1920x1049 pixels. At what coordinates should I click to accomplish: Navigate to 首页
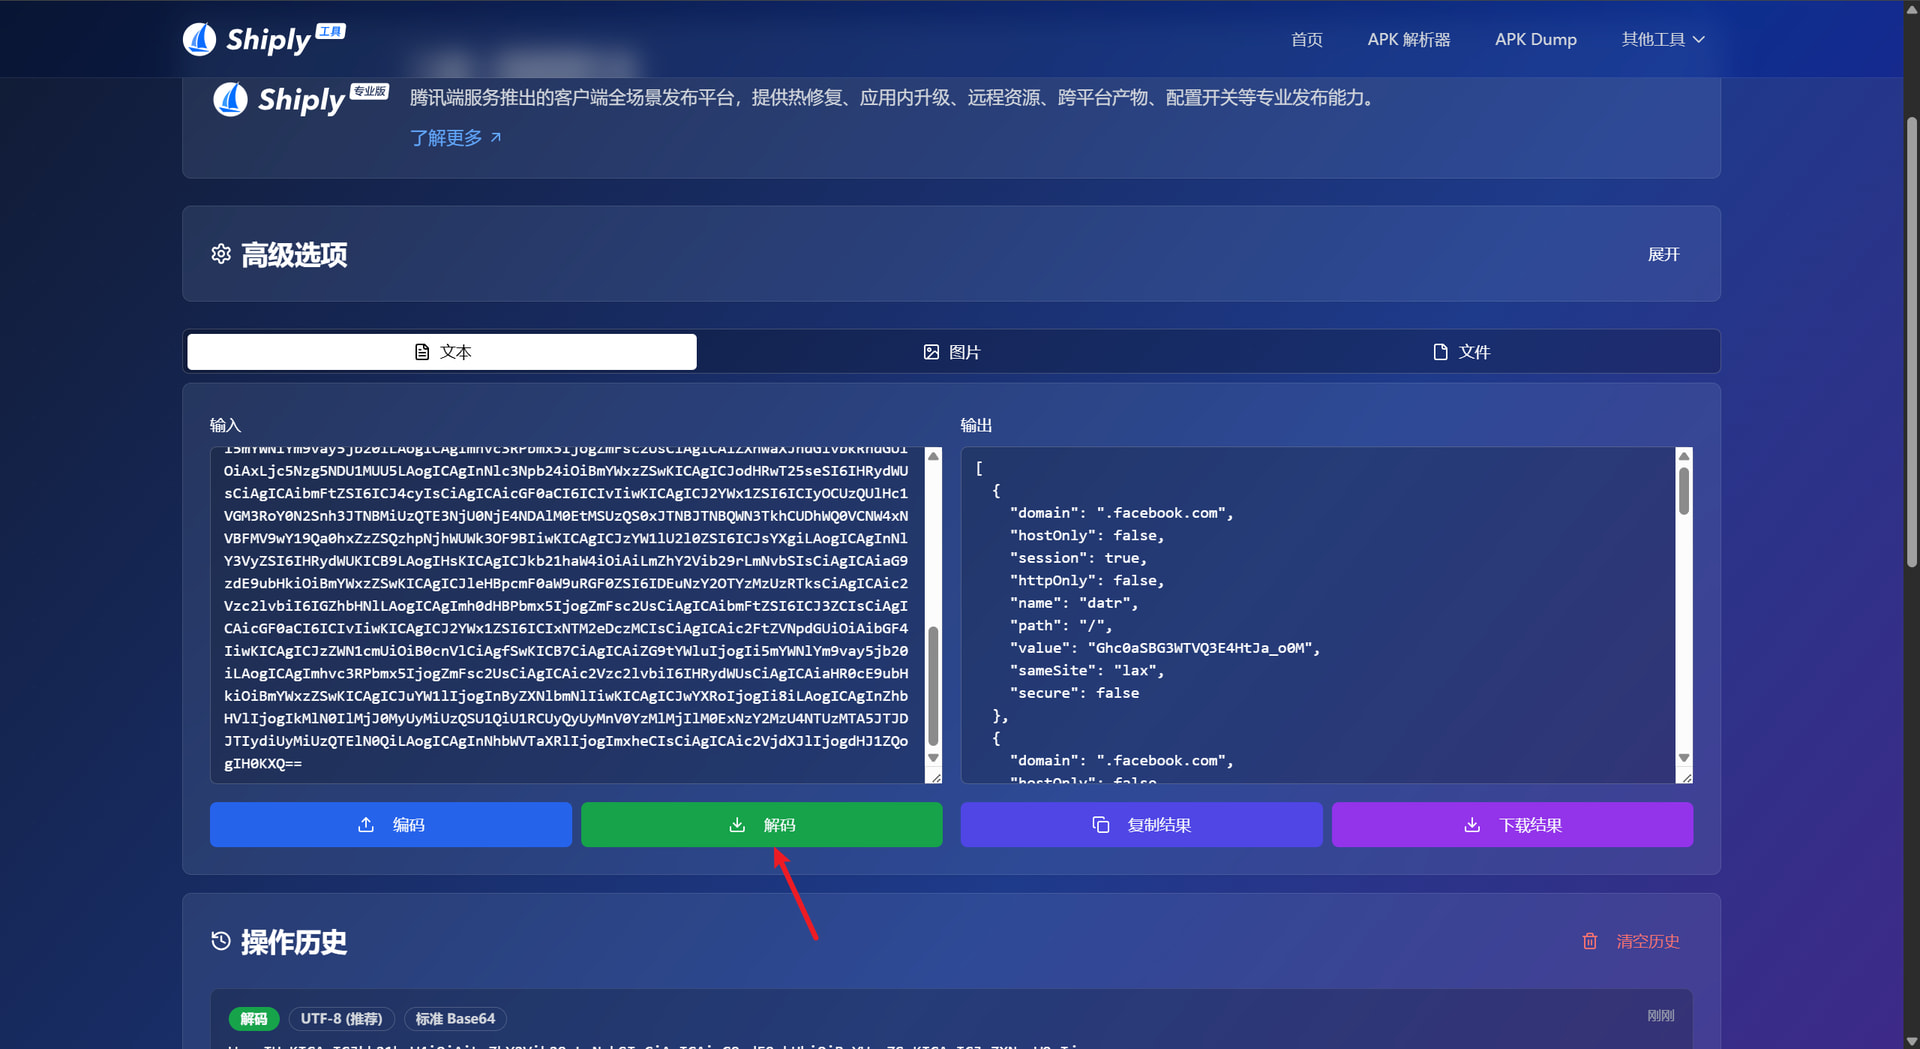[1306, 39]
